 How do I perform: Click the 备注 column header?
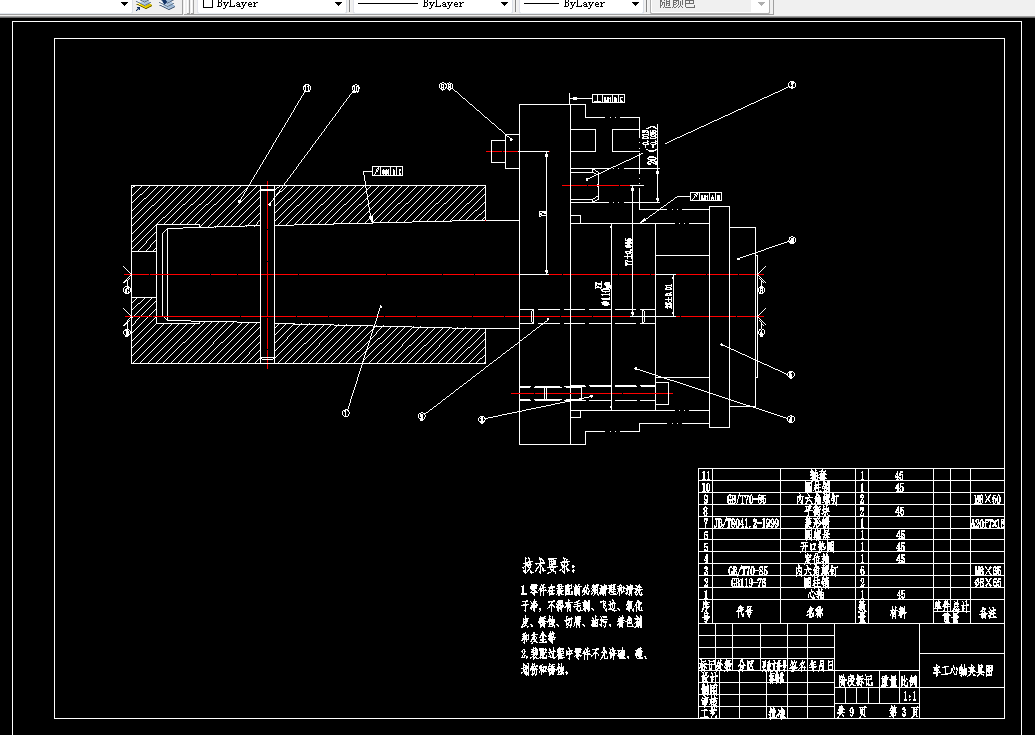tap(987, 612)
